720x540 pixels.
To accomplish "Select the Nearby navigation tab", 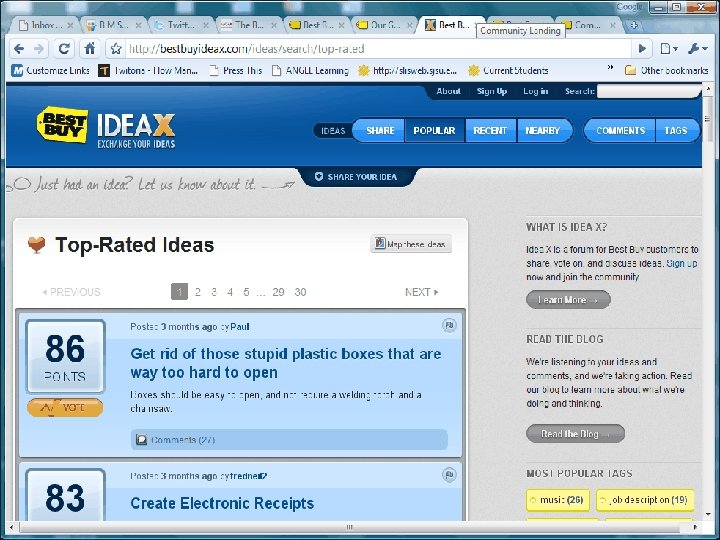I will click(543, 130).
